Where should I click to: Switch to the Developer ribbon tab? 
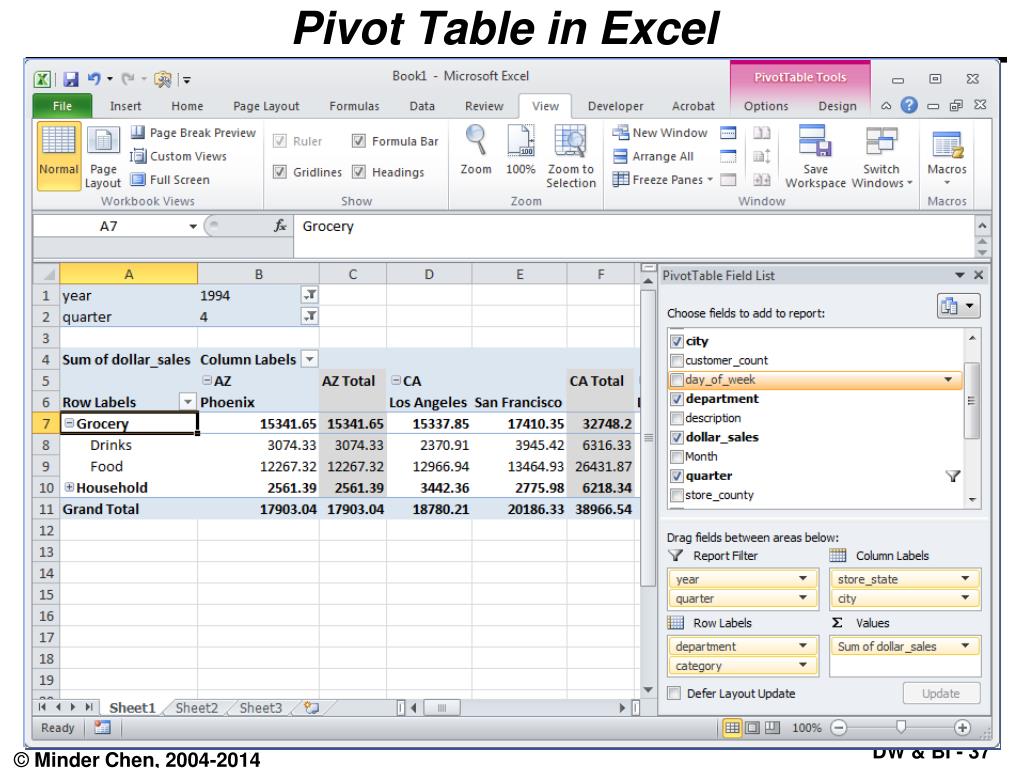[x=615, y=106]
